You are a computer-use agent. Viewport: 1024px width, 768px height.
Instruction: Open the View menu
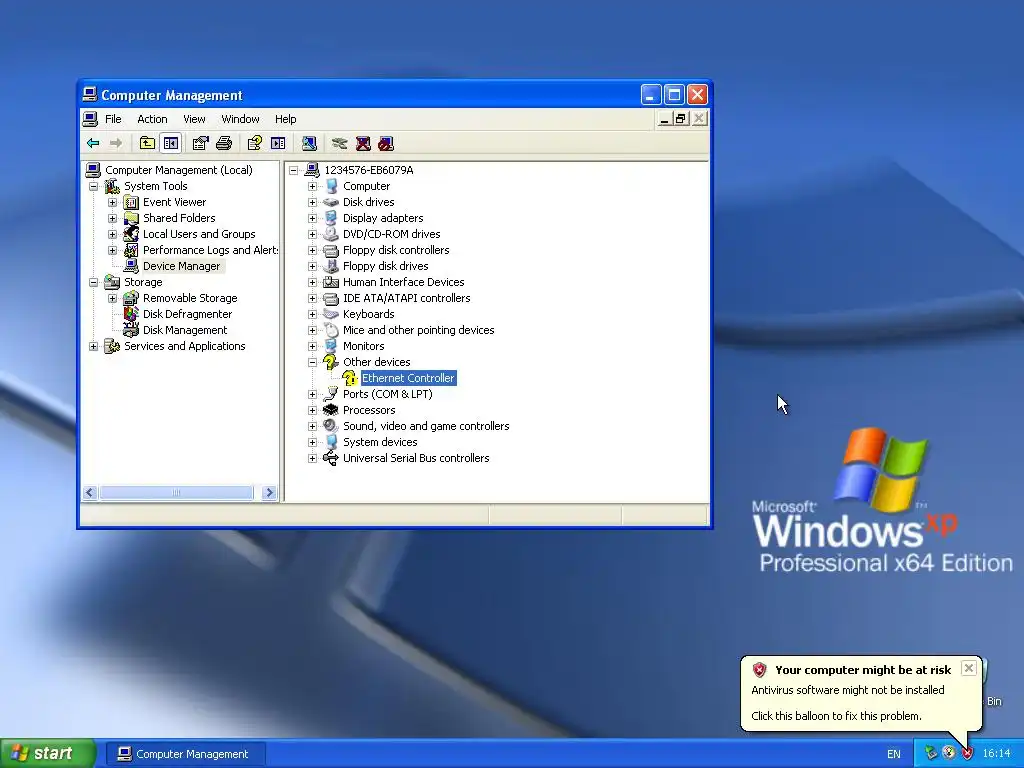click(x=194, y=119)
